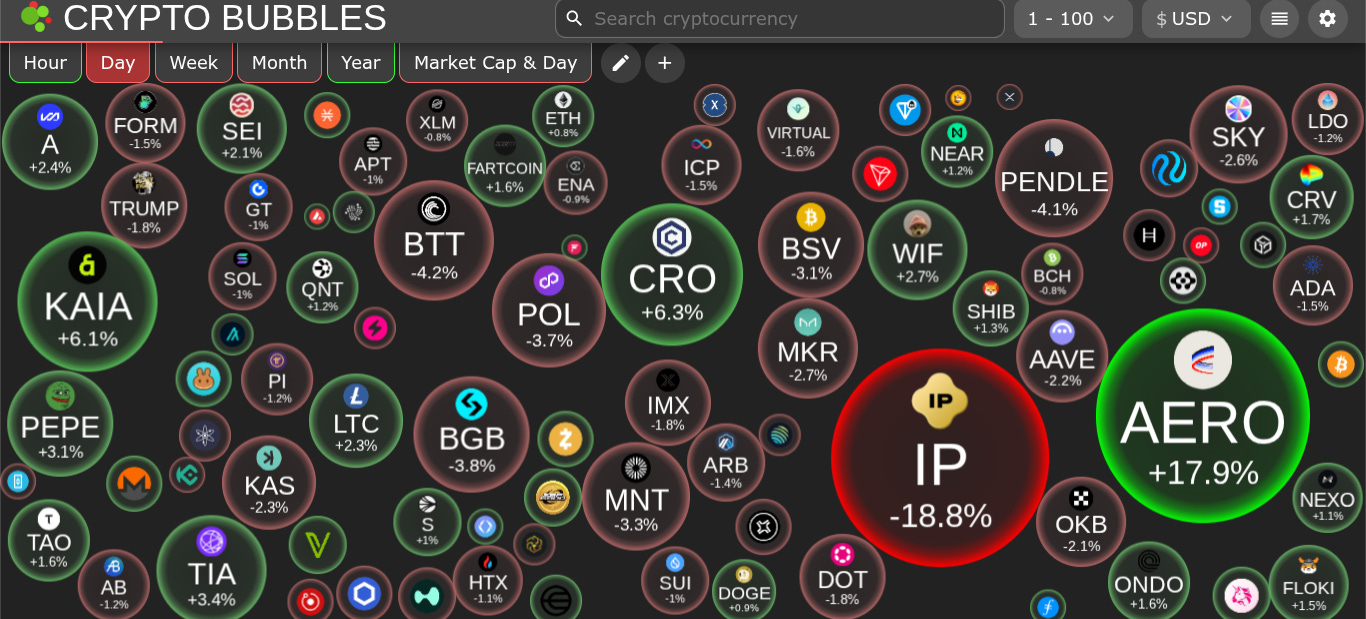Viewport: 1366px width, 619px height.
Task: Click the Search cryptocurrency field
Action: pyautogui.click(x=780, y=19)
